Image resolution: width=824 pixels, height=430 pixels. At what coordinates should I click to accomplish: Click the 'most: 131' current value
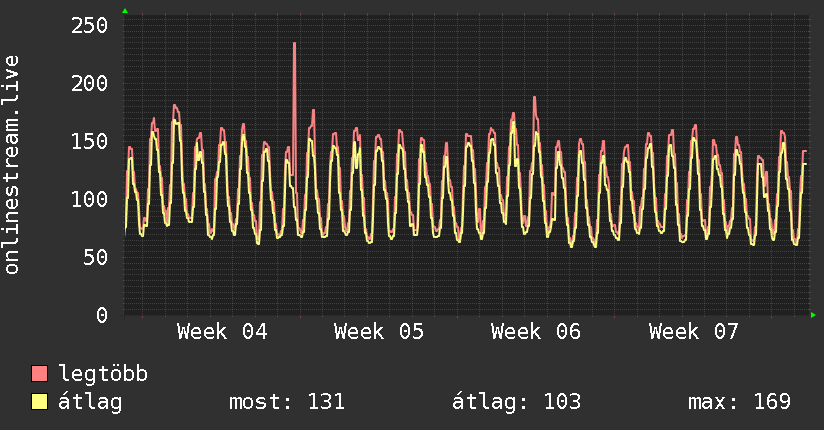pyautogui.click(x=287, y=402)
